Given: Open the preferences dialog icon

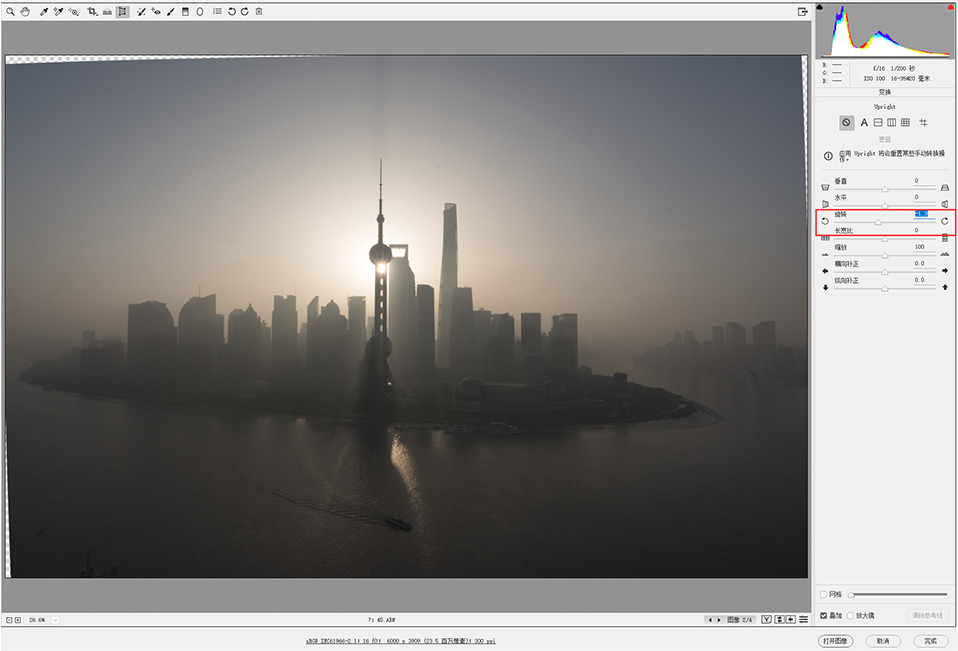Looking at the screenshot, I should [x=217, y=12].
